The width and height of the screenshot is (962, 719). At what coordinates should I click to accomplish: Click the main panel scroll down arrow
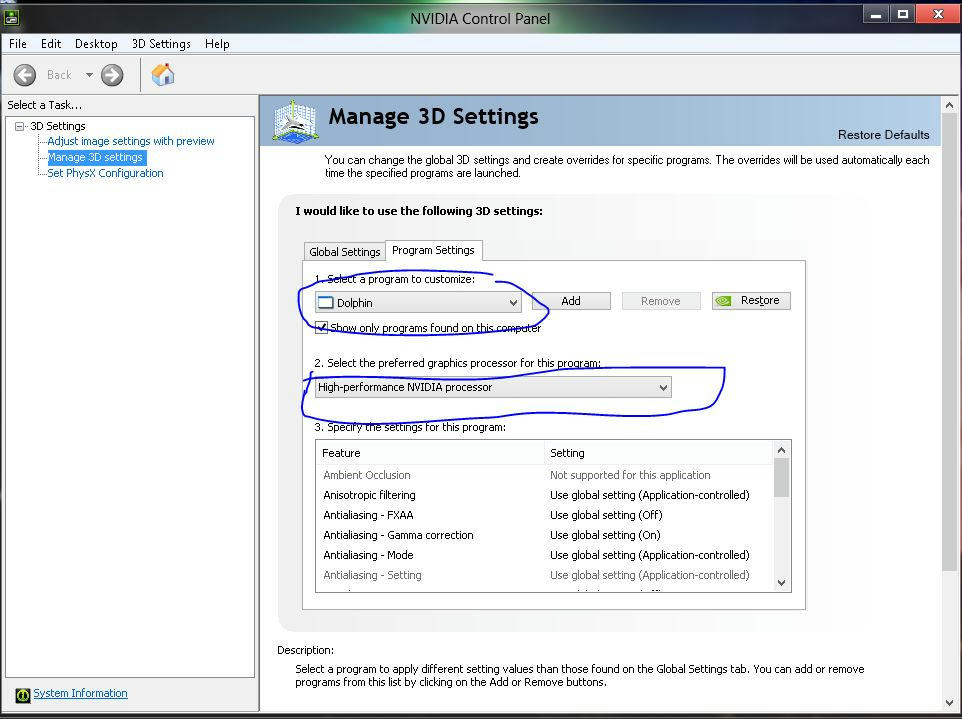point(949,702)
